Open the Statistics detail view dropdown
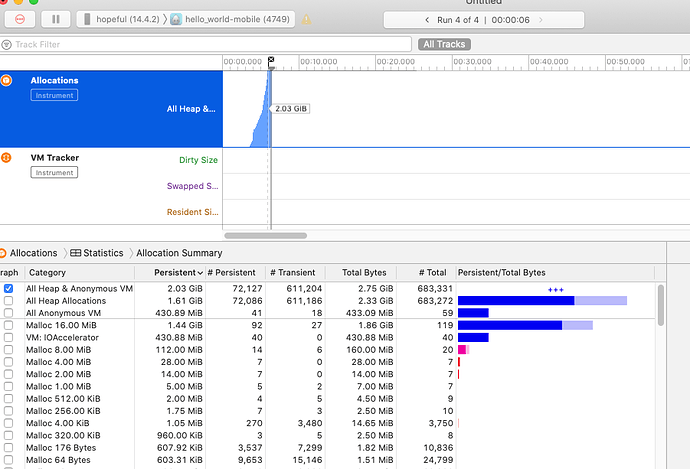The width and height of the screenshot is (690, 469). pyautogui.click(x=97, y=253)
